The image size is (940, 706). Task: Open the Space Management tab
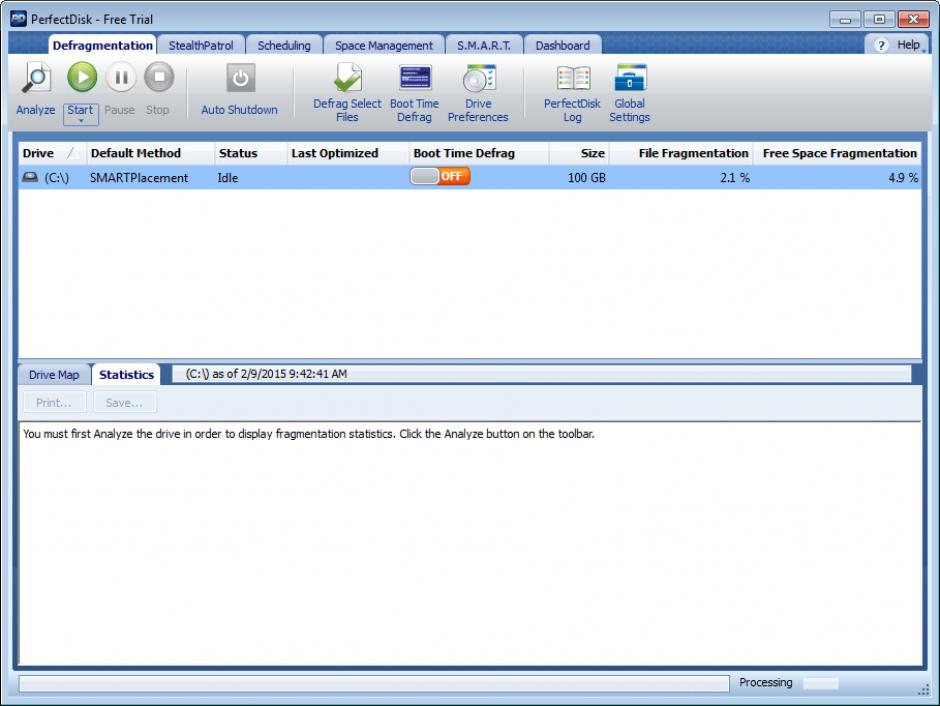(x=384, y=46)
